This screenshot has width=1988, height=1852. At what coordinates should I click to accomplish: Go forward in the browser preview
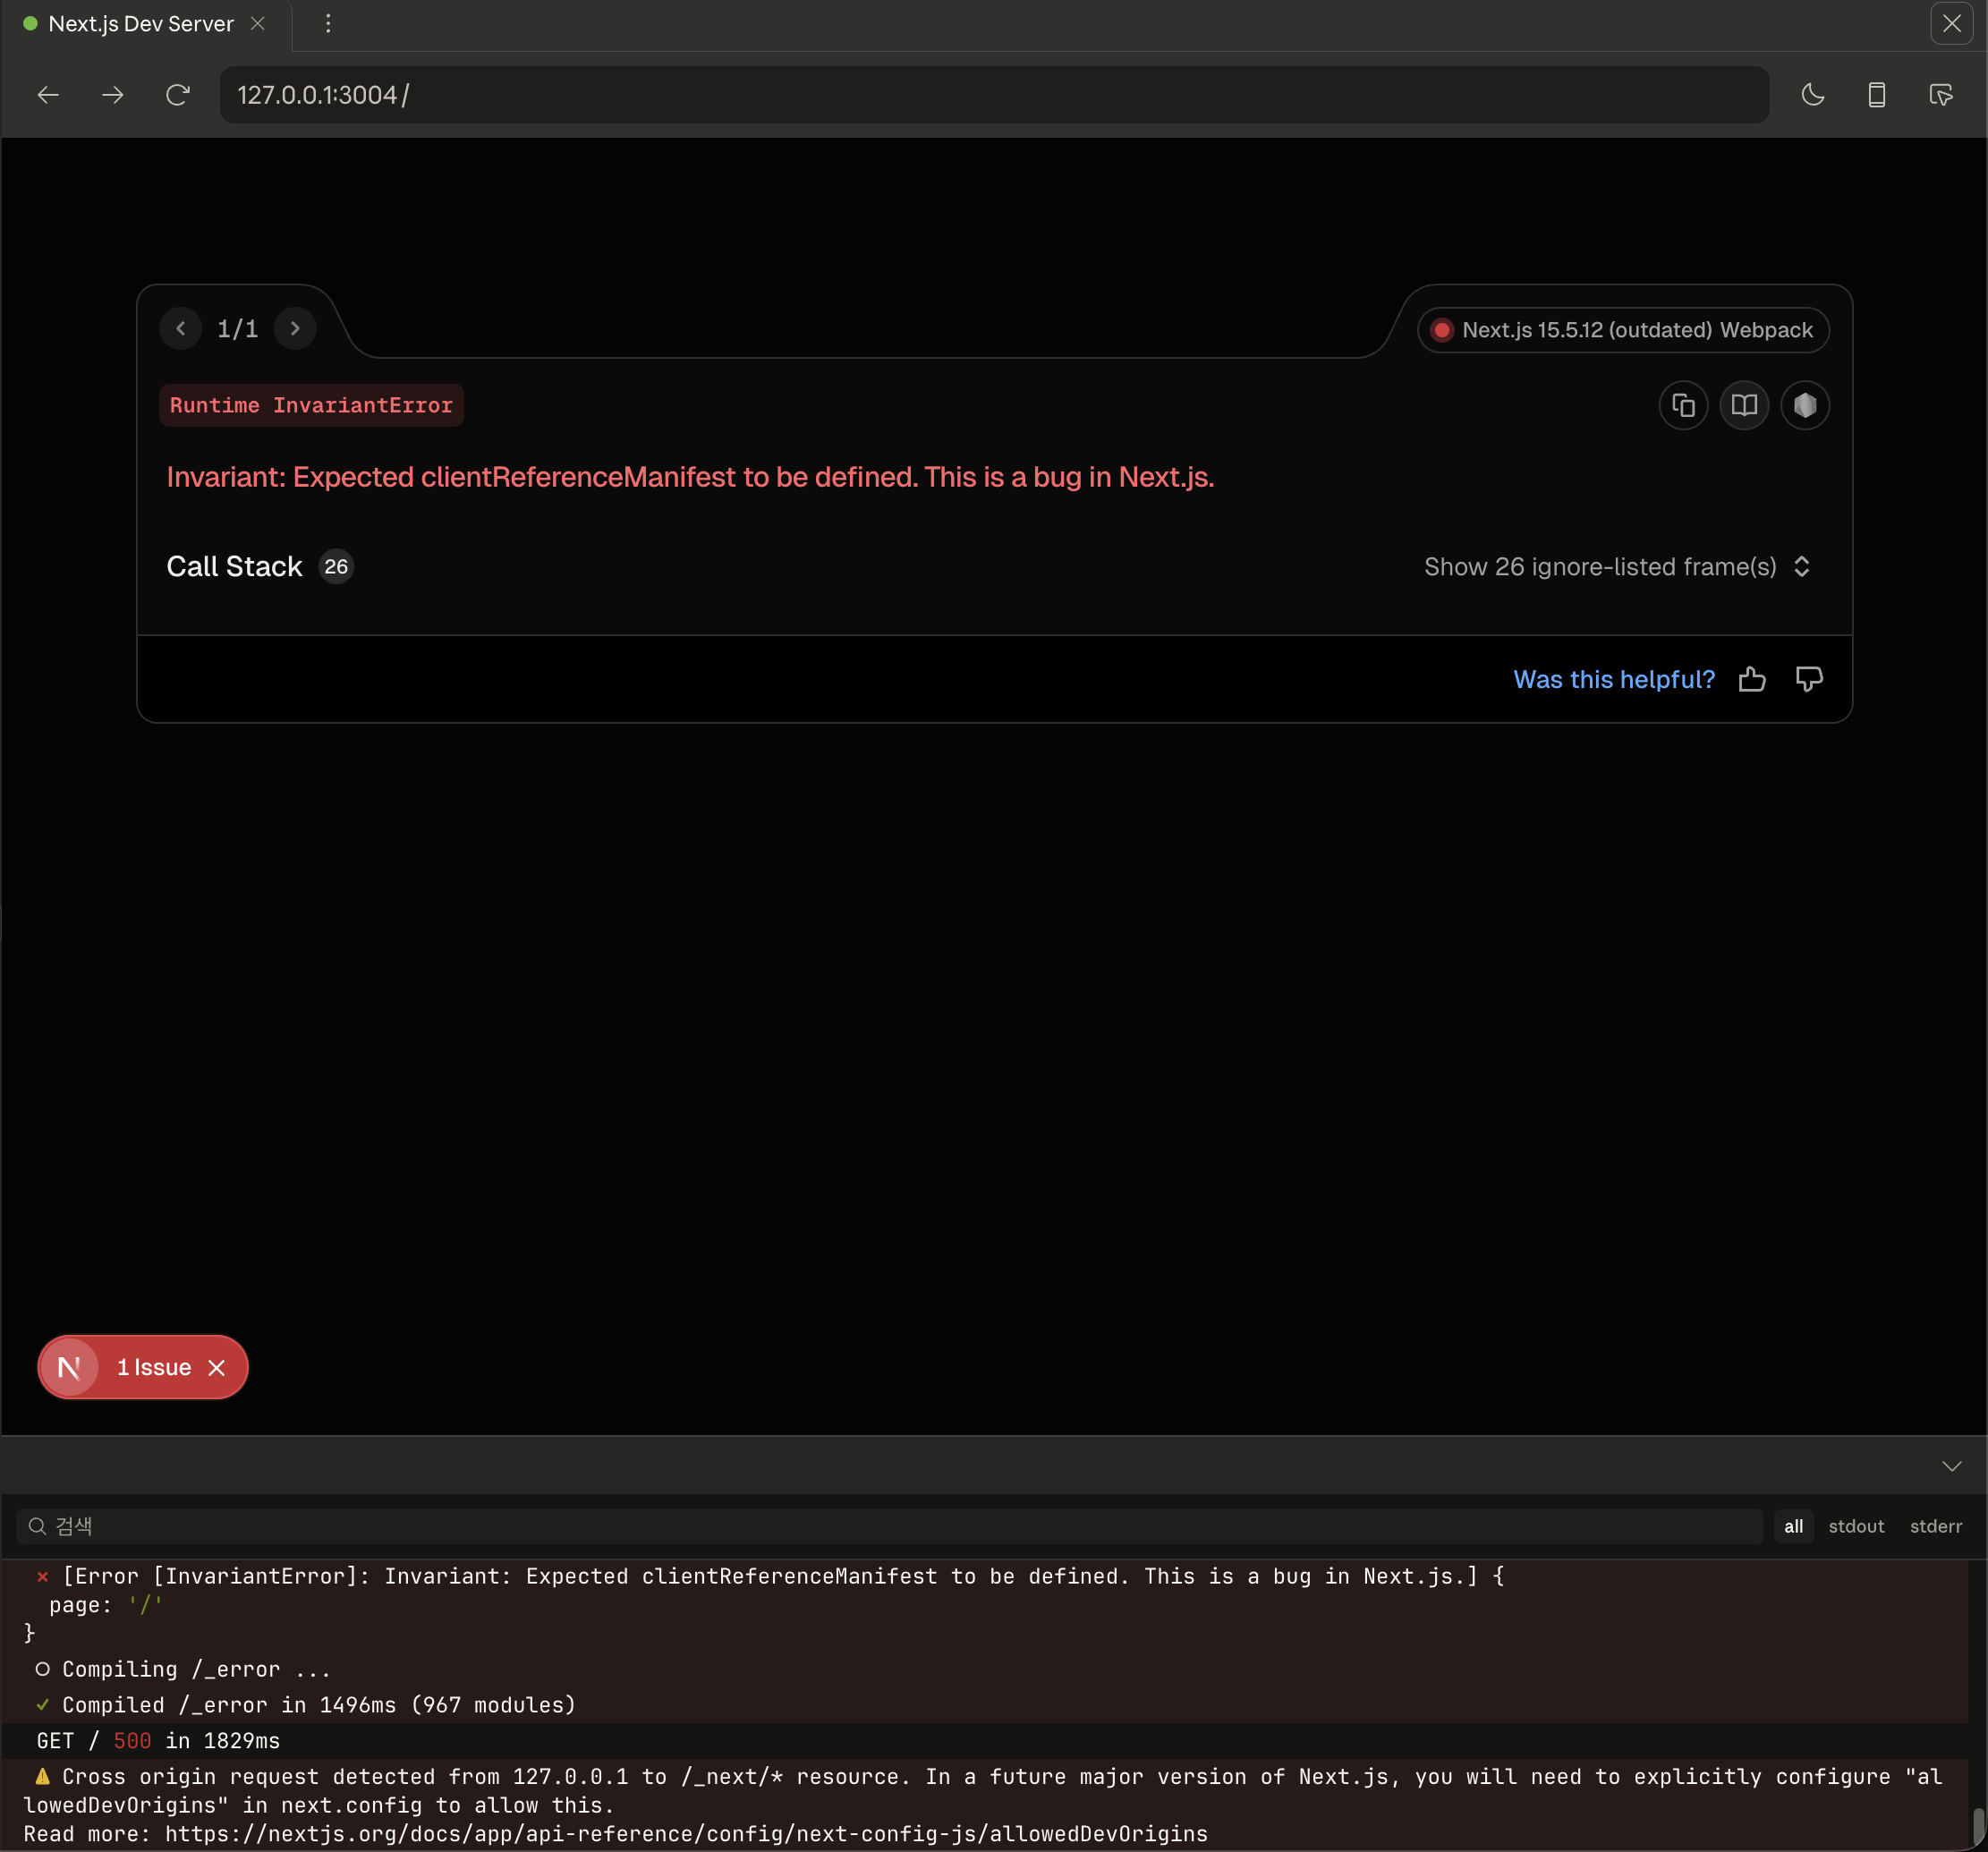pyautogui.click(x=113, y=95)
